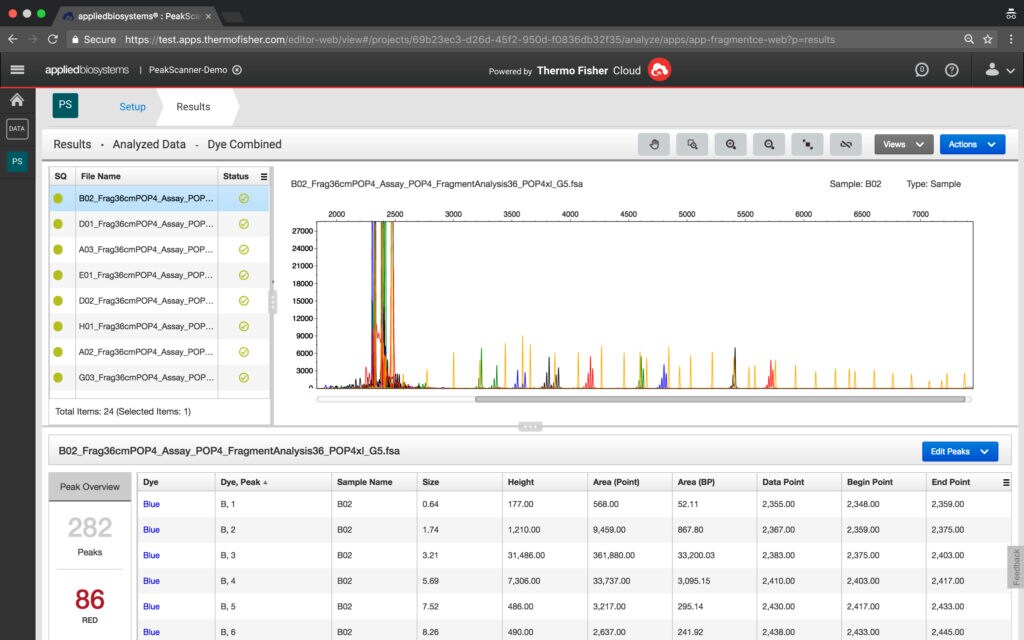
Task: Zoom in on the electropherogram plot
Action: pos(731,144)
